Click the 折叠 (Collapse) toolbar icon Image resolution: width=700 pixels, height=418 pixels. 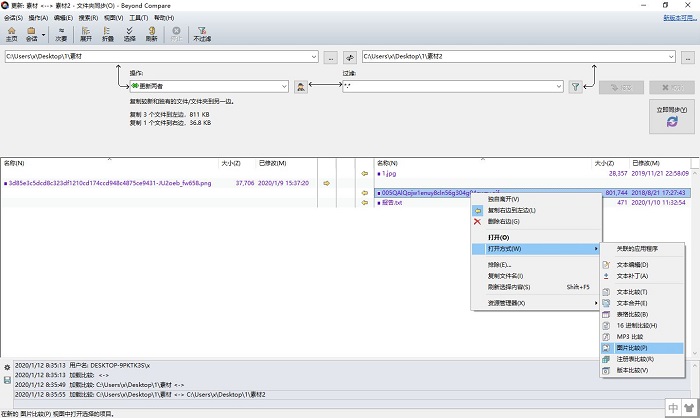tap(108, 34)
